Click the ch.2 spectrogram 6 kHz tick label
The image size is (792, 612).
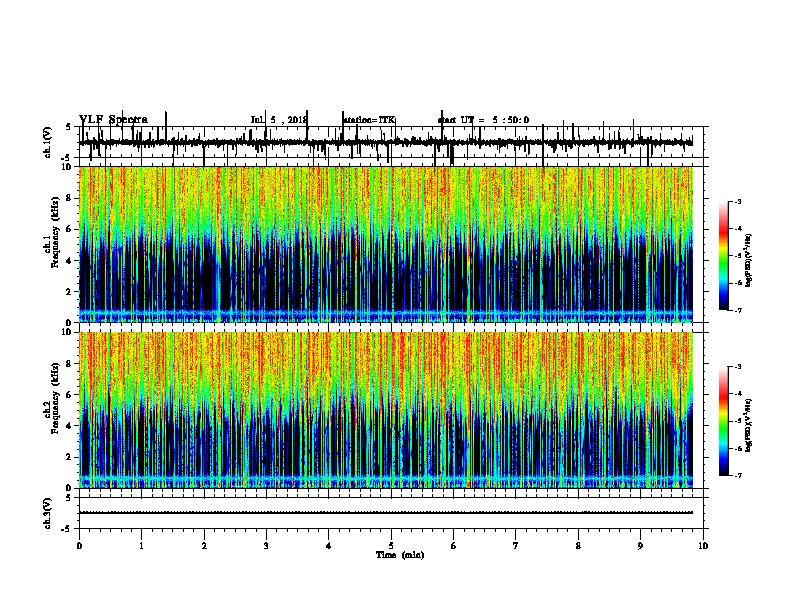69,395
